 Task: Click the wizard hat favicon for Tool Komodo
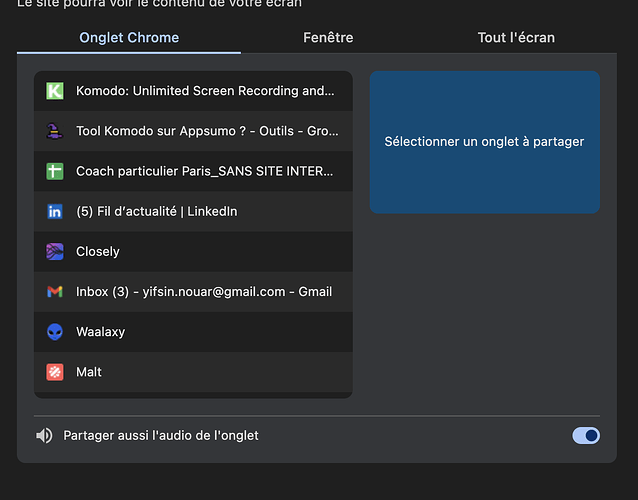(55, 131)
